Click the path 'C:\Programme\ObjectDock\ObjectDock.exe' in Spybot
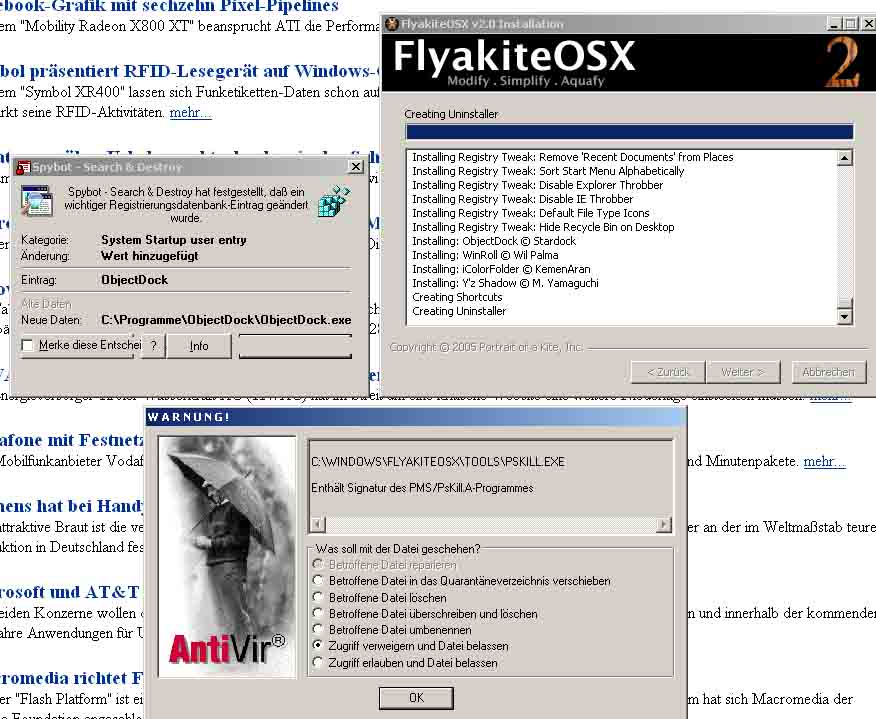The height and width of the screenshot is (719, 876). [226, 320]
